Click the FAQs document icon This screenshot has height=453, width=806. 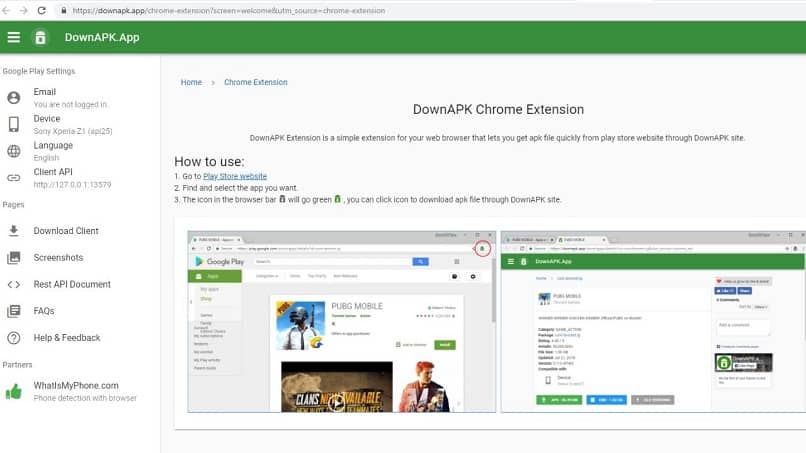(x=14, y=311)
